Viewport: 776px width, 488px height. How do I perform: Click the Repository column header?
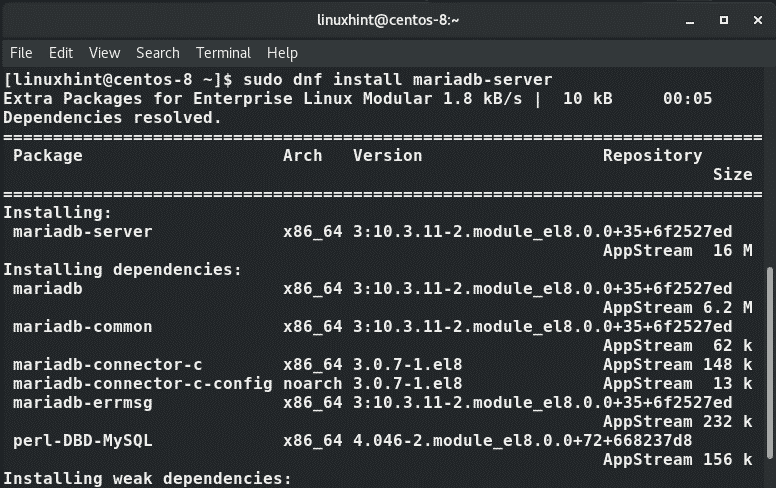(652, 155)
